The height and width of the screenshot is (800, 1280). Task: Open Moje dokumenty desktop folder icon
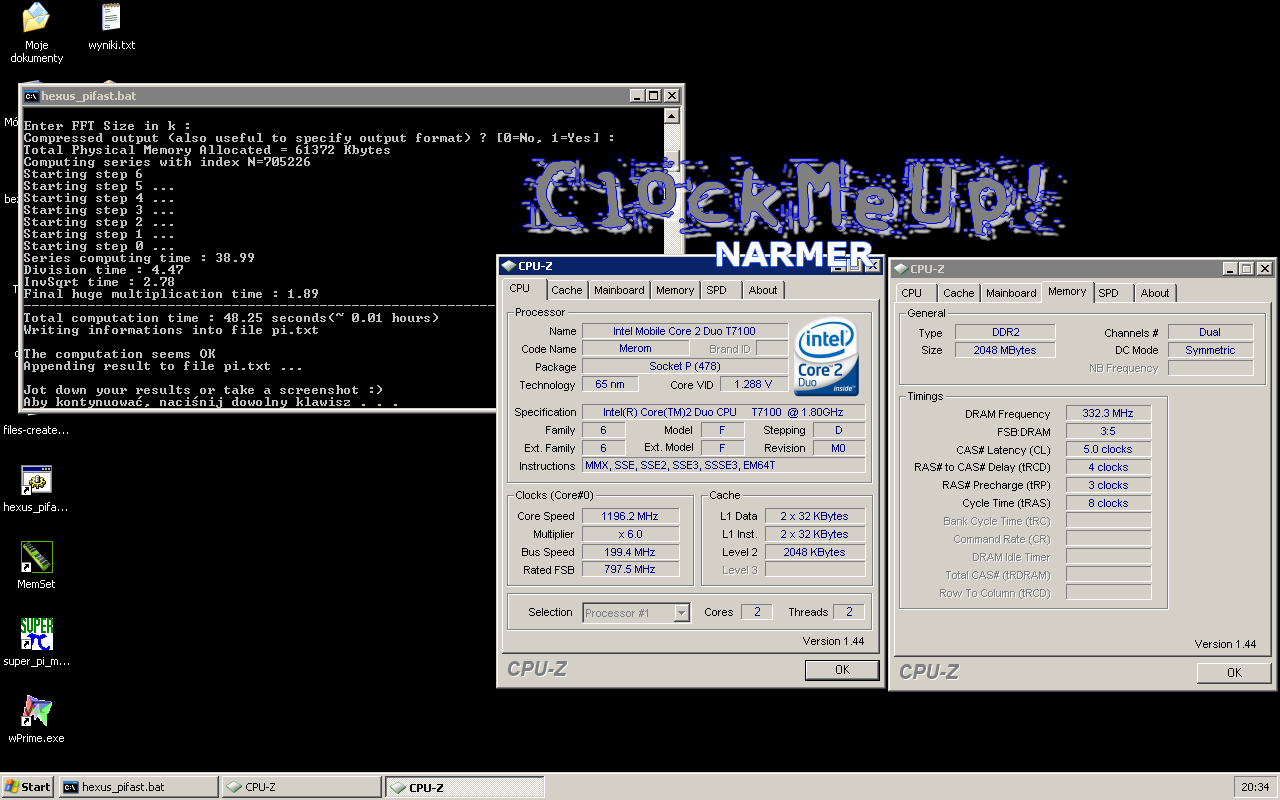pos(37,17)
